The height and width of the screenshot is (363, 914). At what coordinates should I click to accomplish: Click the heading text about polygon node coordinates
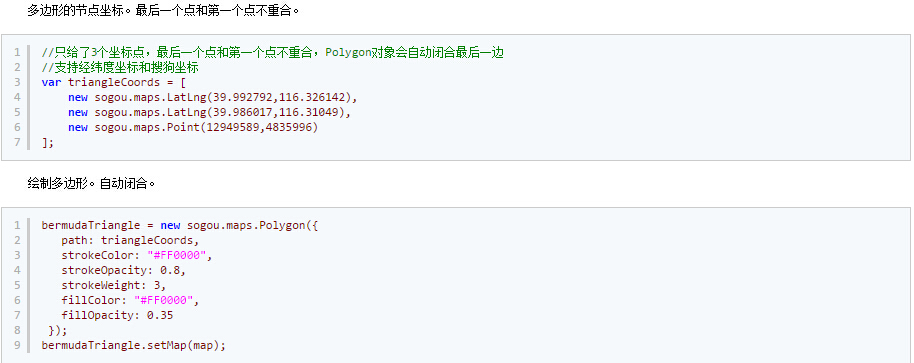click(x=164, y=10)
